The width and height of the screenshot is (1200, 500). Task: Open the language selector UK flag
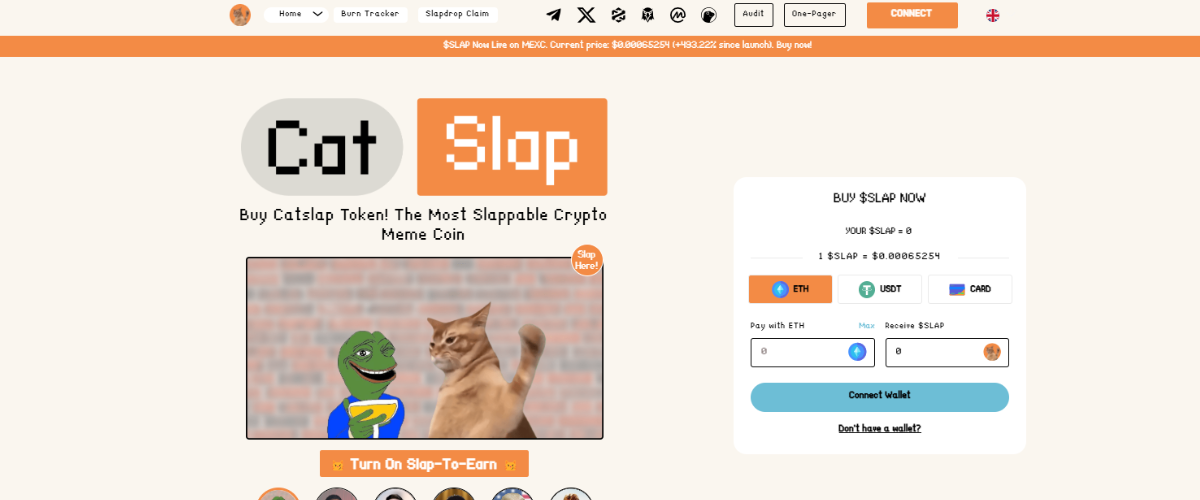pyautogui.click(x=992, y=15)
